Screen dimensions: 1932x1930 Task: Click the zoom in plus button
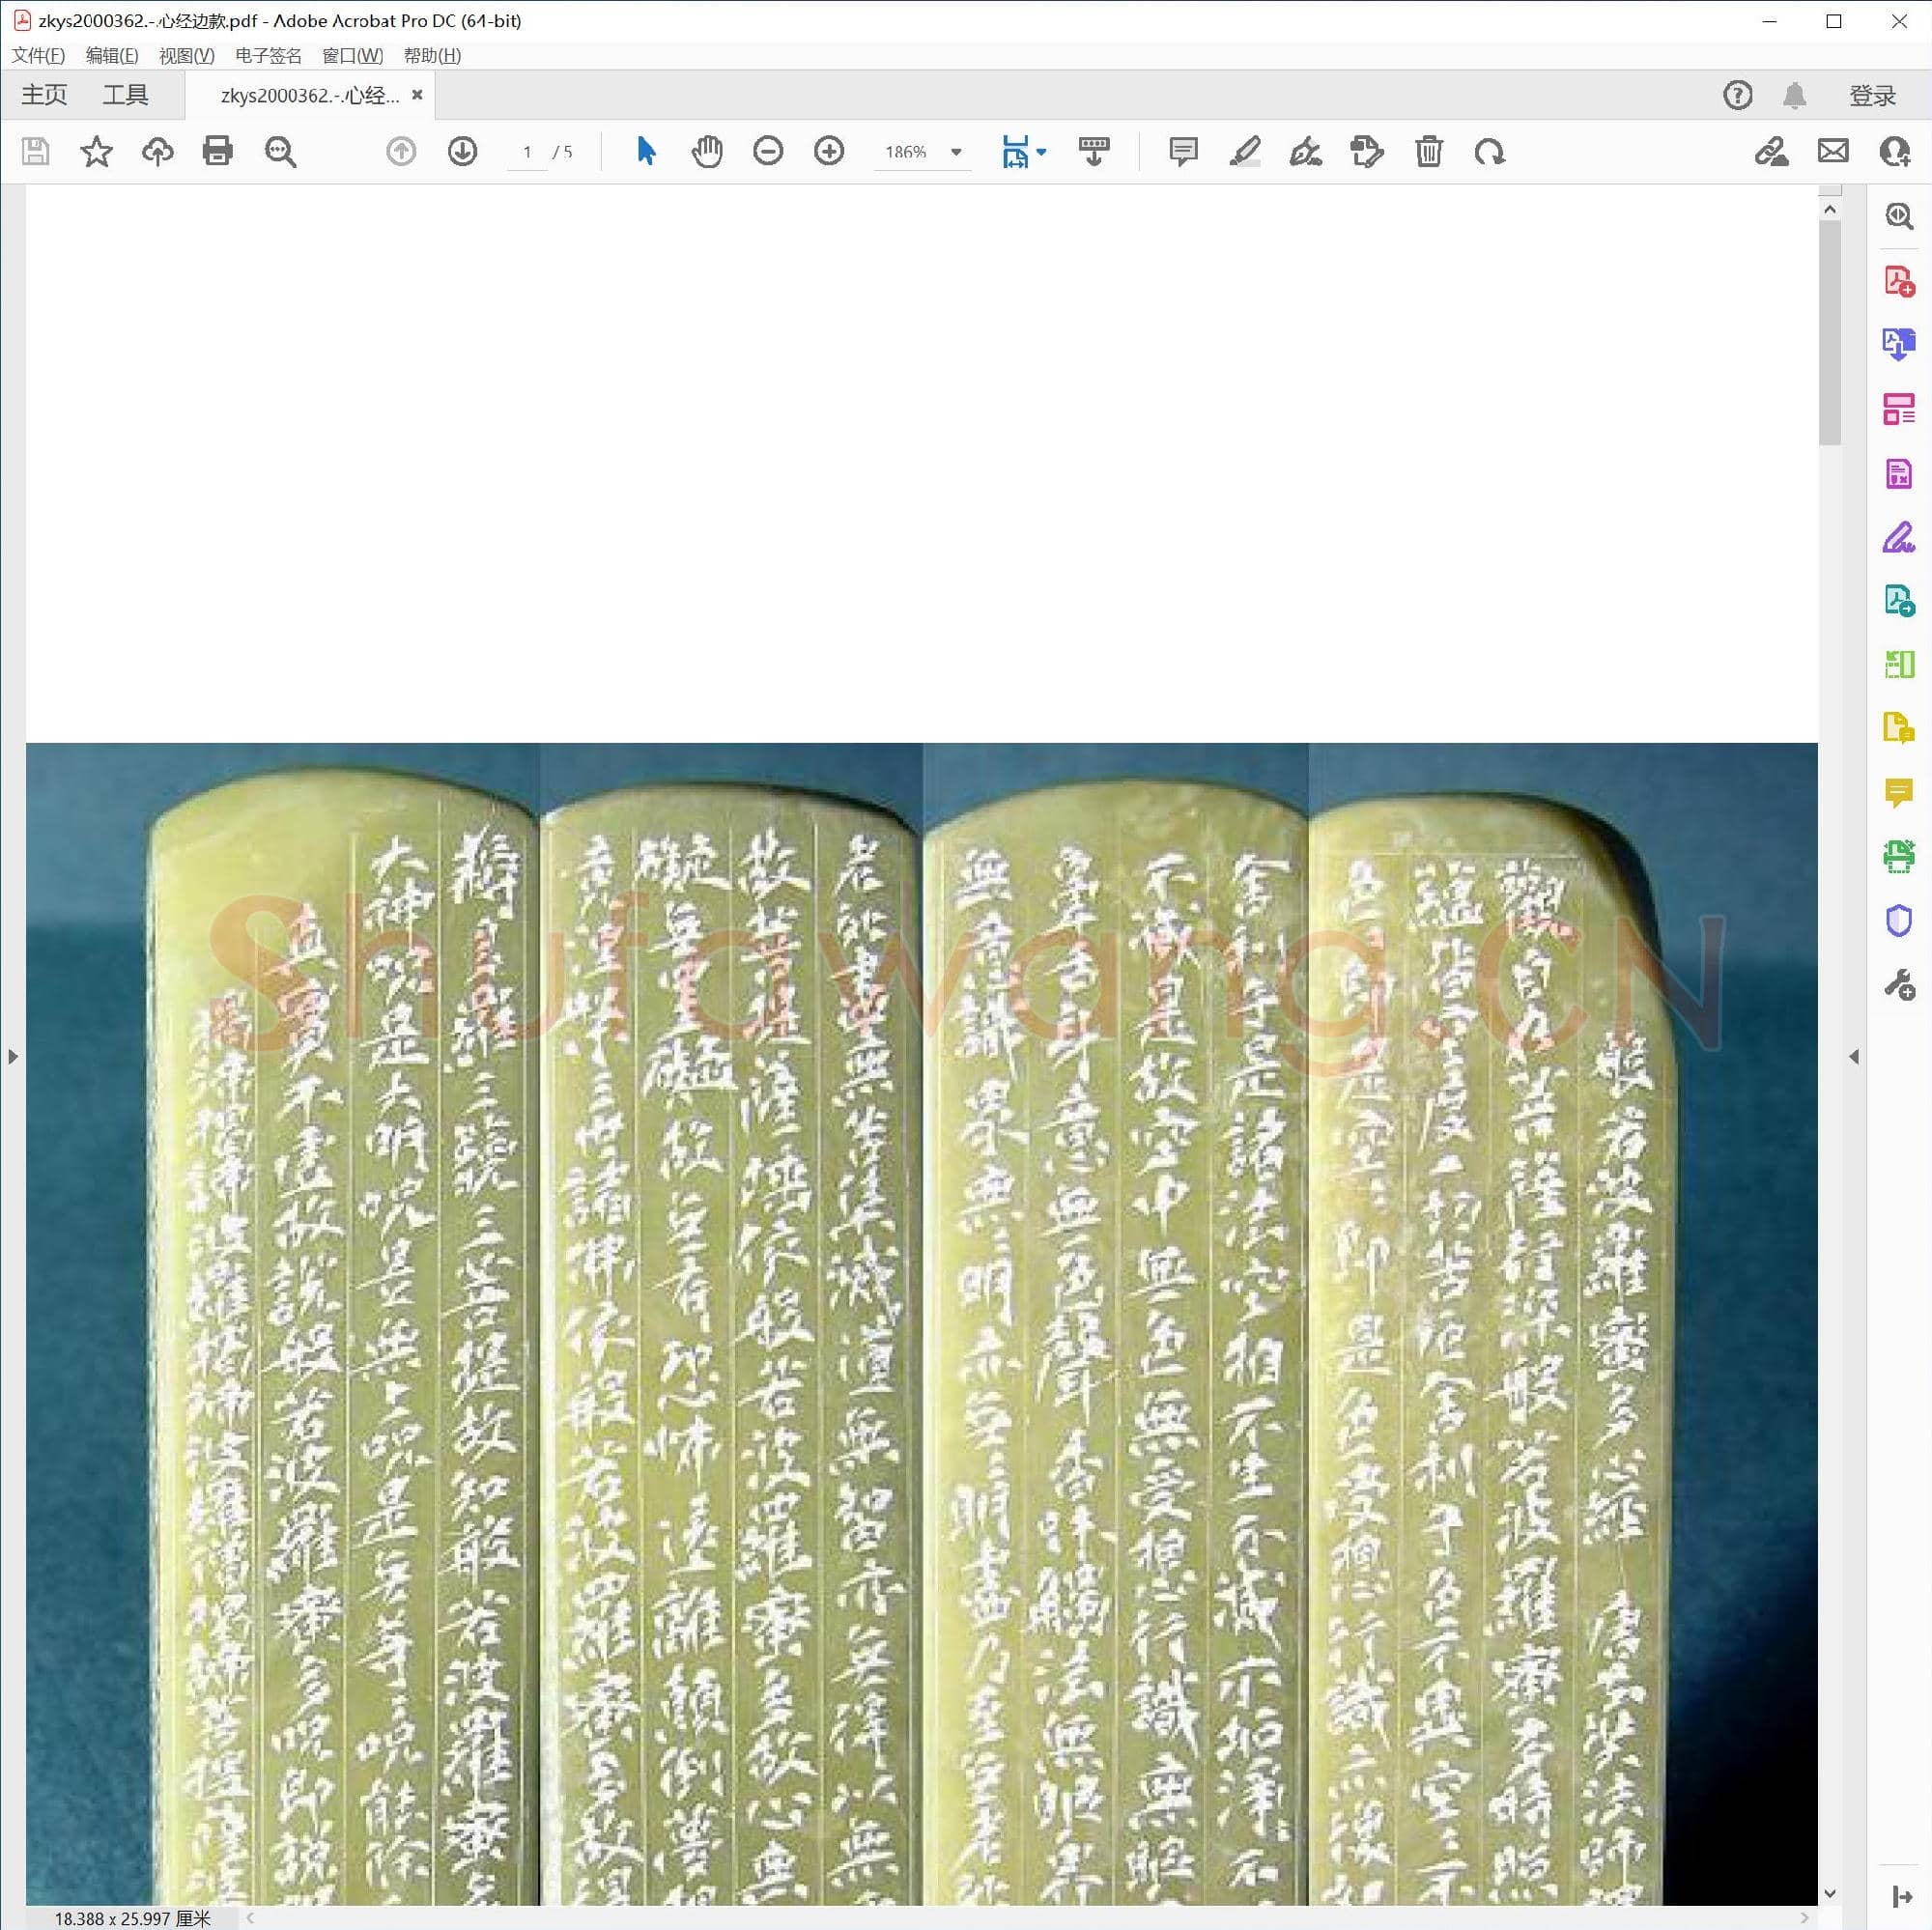[x=829, y=151]
